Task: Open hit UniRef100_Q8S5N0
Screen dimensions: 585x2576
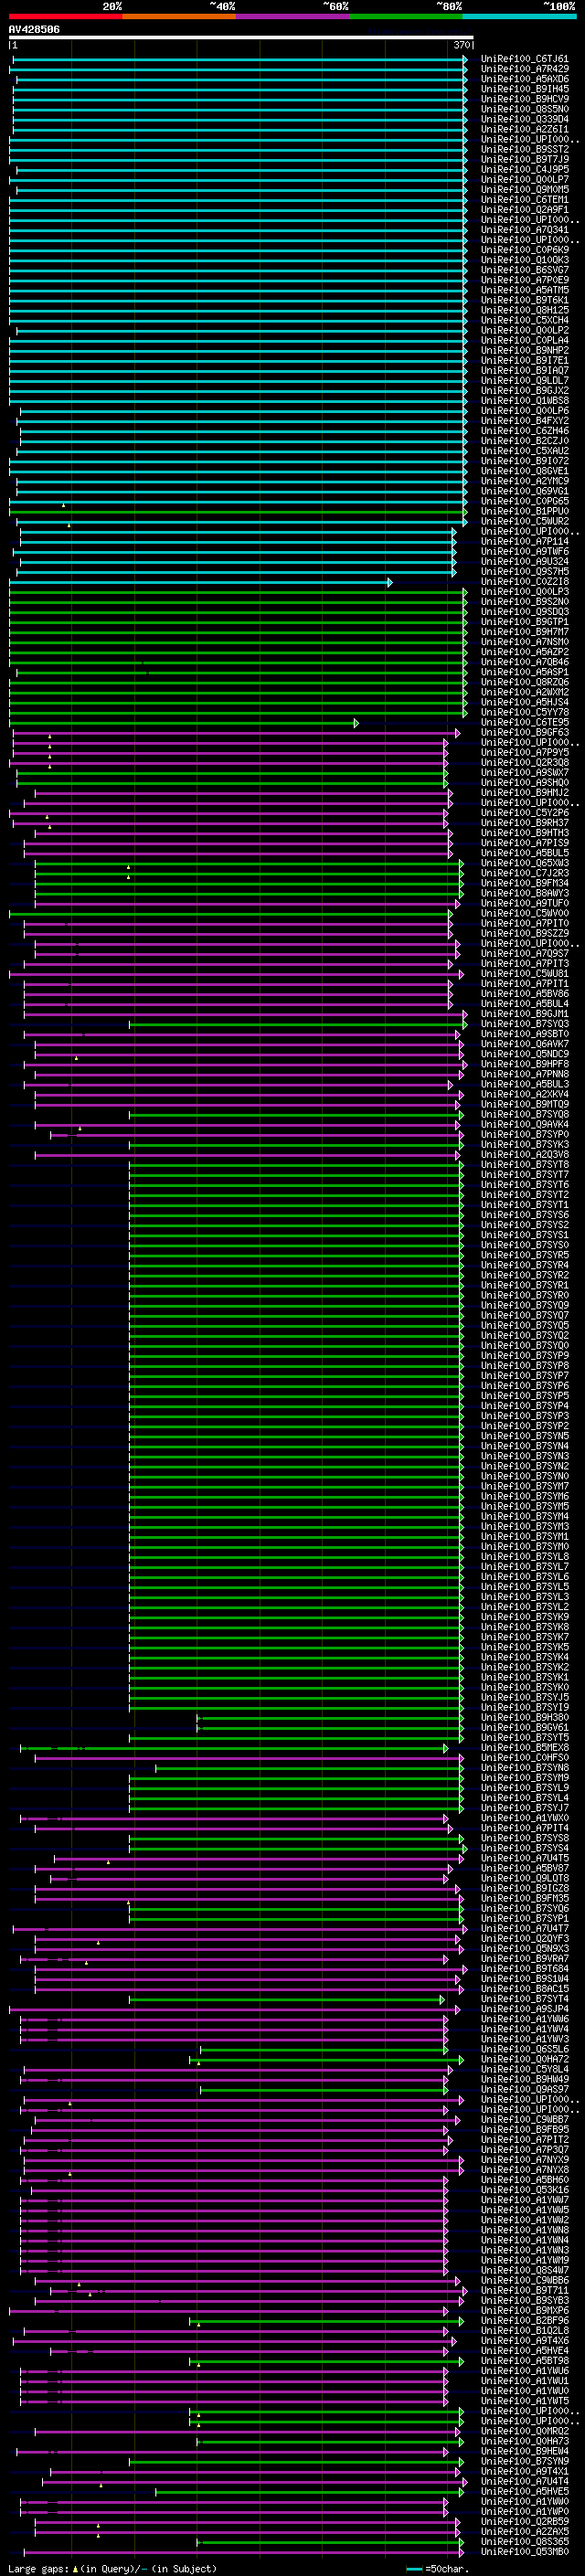Action: 525,109
